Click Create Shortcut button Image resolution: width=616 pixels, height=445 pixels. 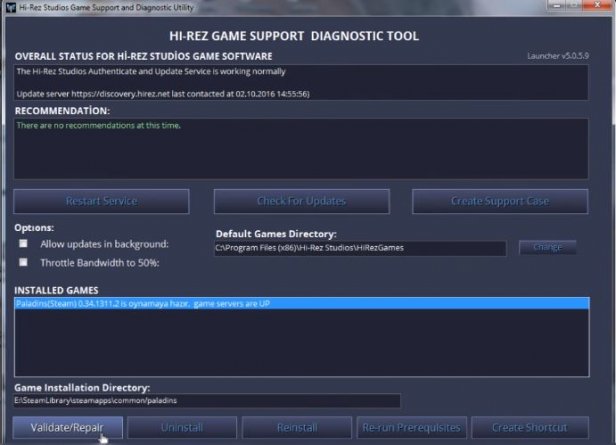point(530,427)
